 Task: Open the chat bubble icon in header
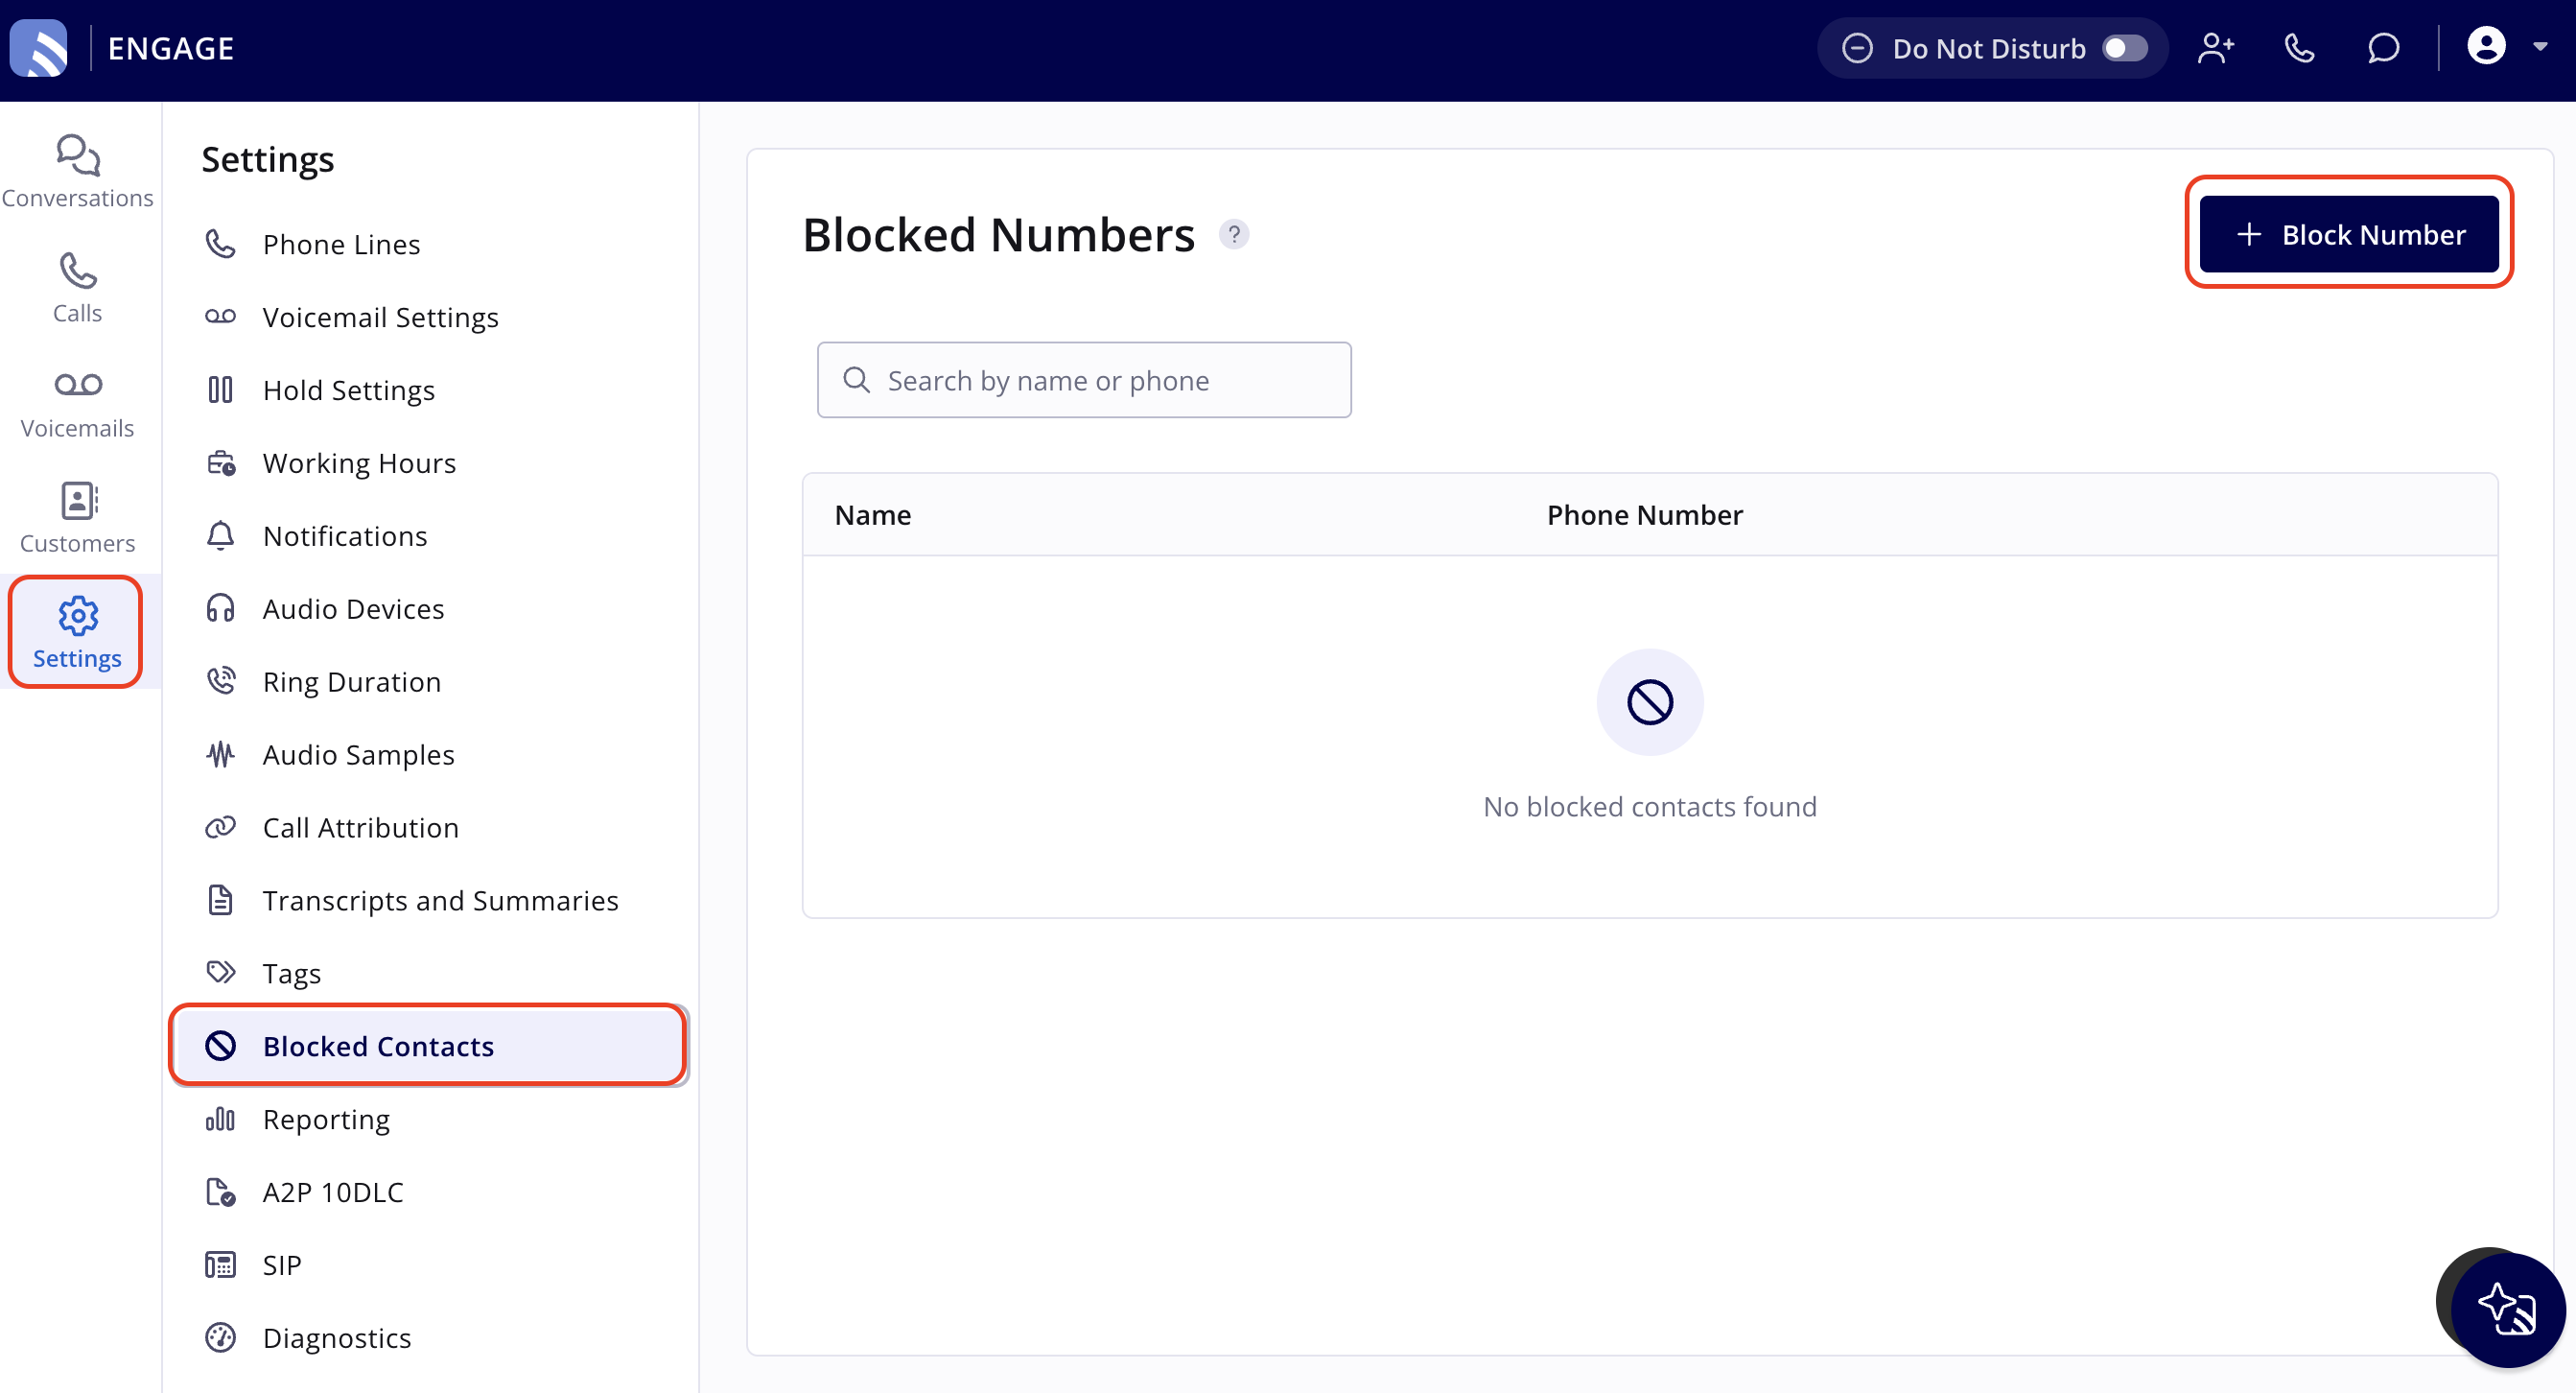2383,48
